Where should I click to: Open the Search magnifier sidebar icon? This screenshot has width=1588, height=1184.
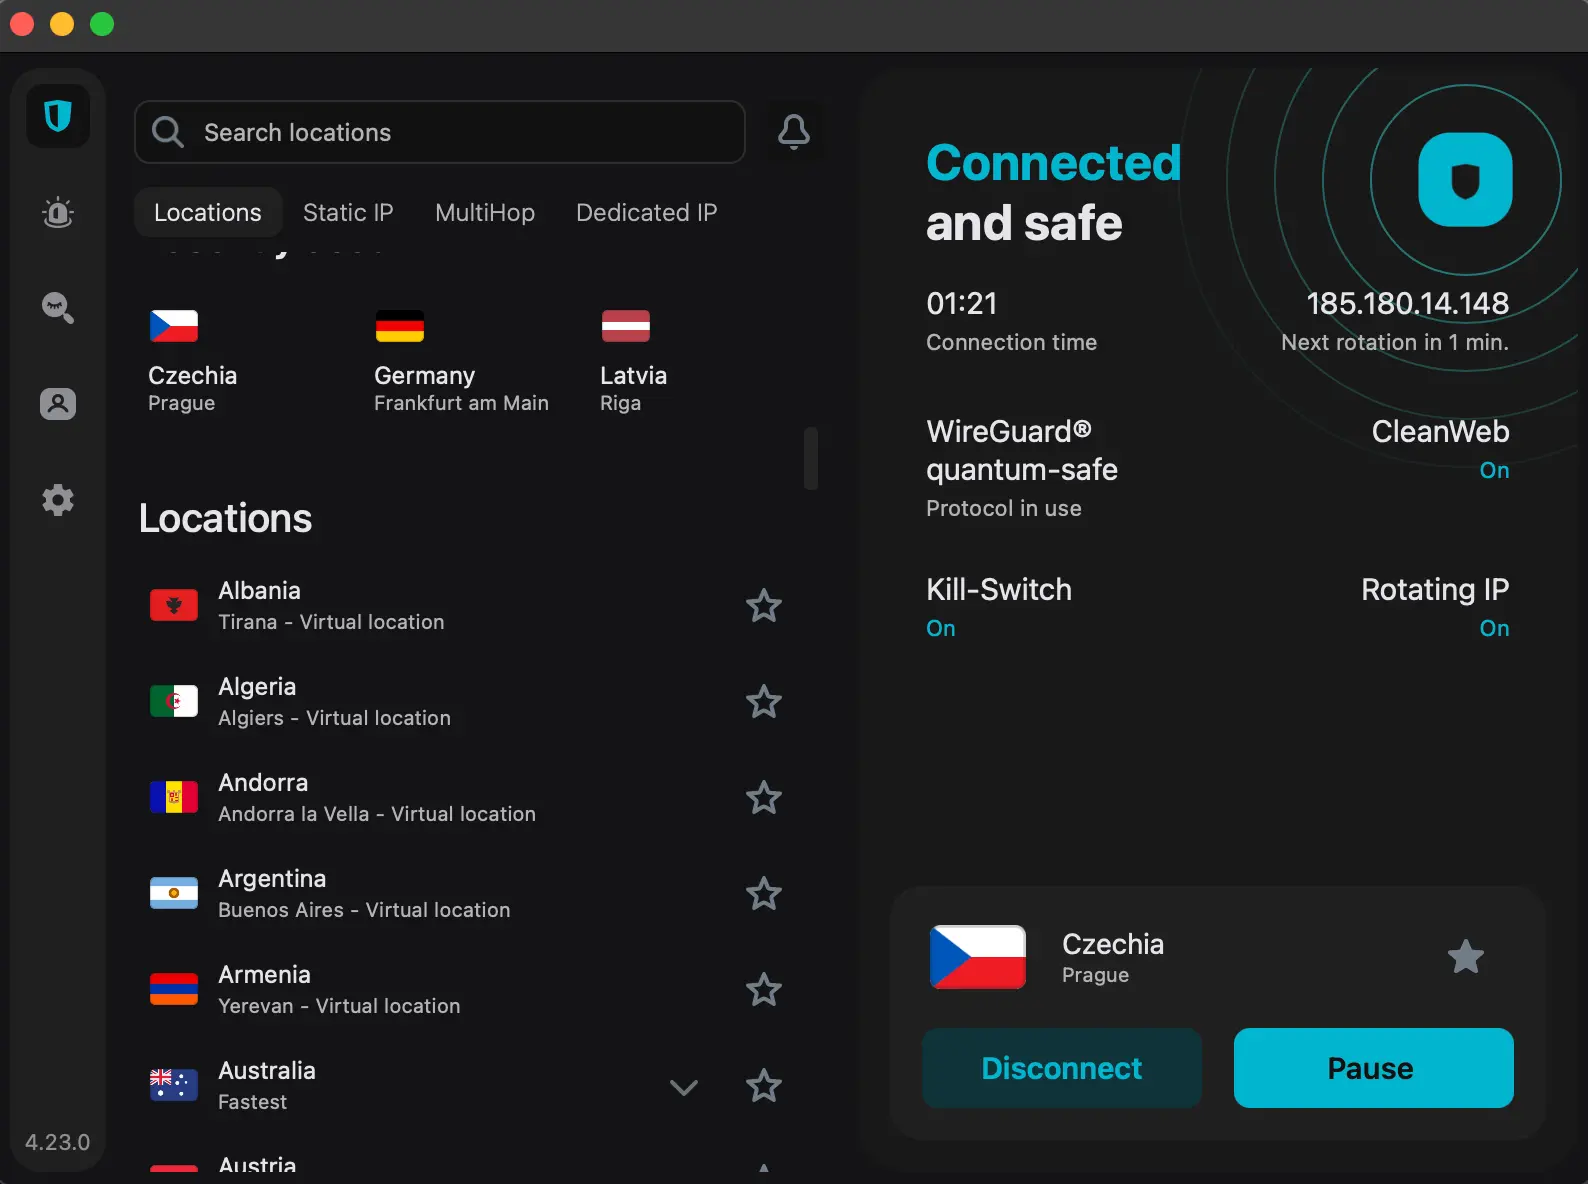click(x=58, y=308)
